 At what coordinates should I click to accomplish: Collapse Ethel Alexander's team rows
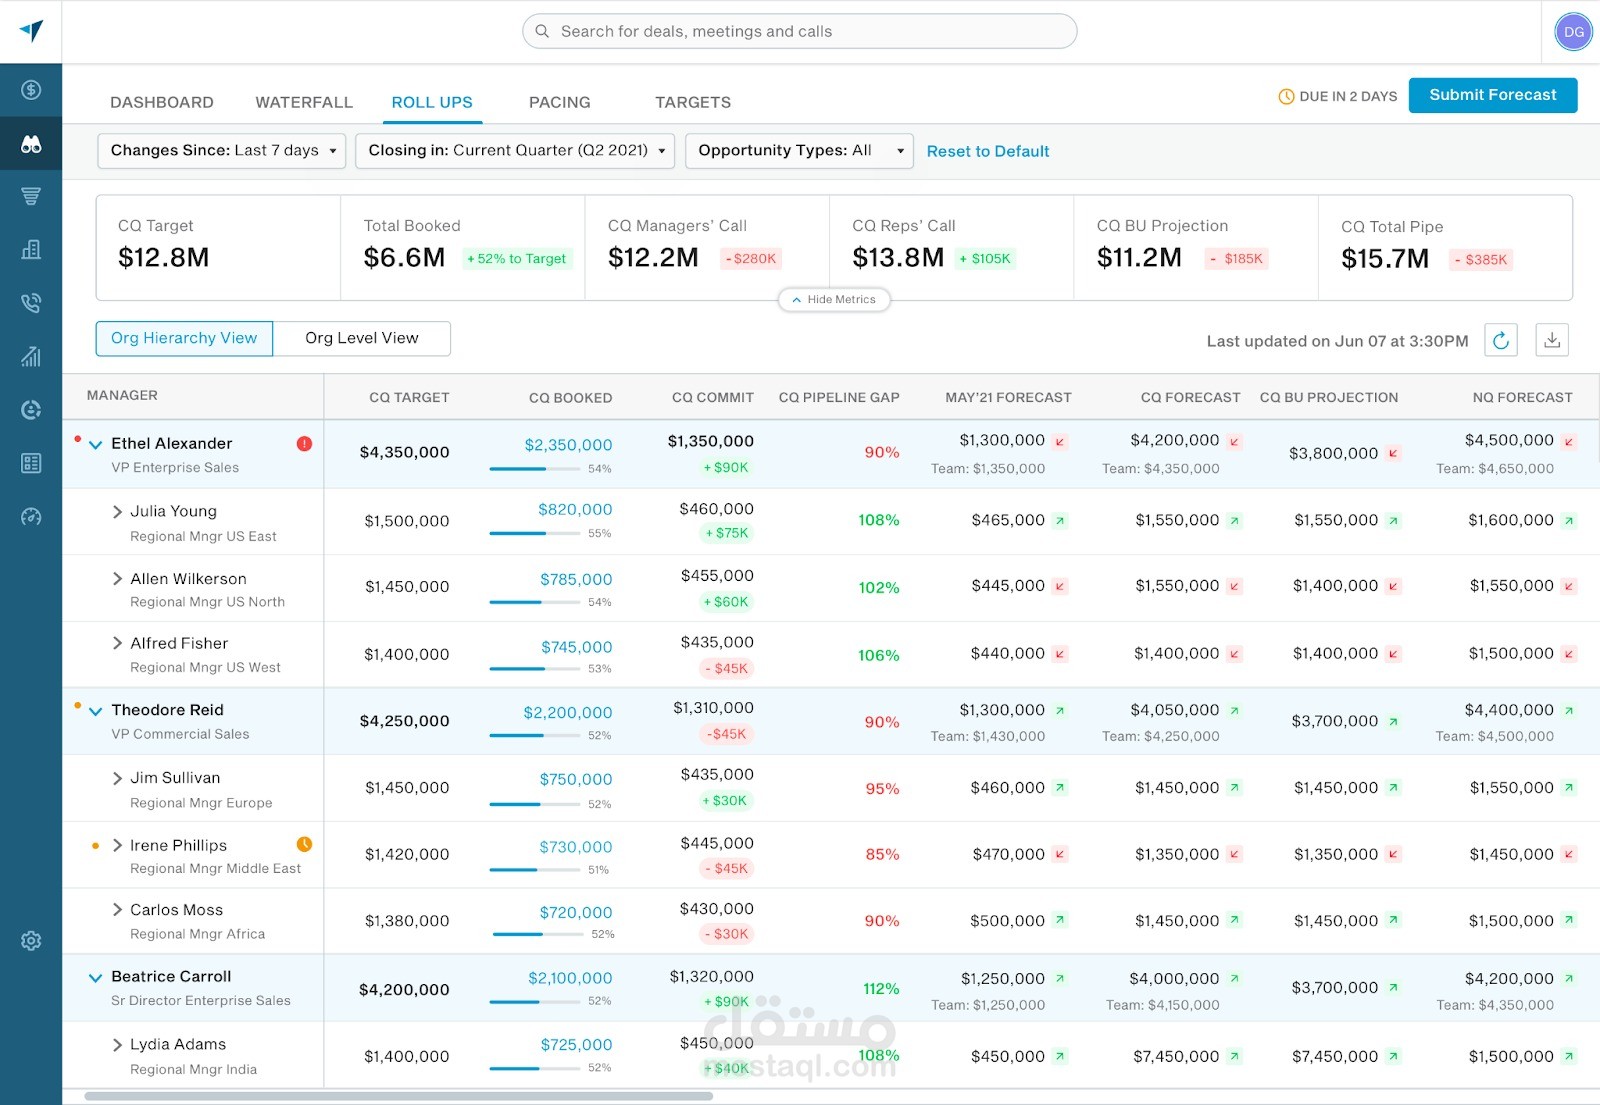96,444
